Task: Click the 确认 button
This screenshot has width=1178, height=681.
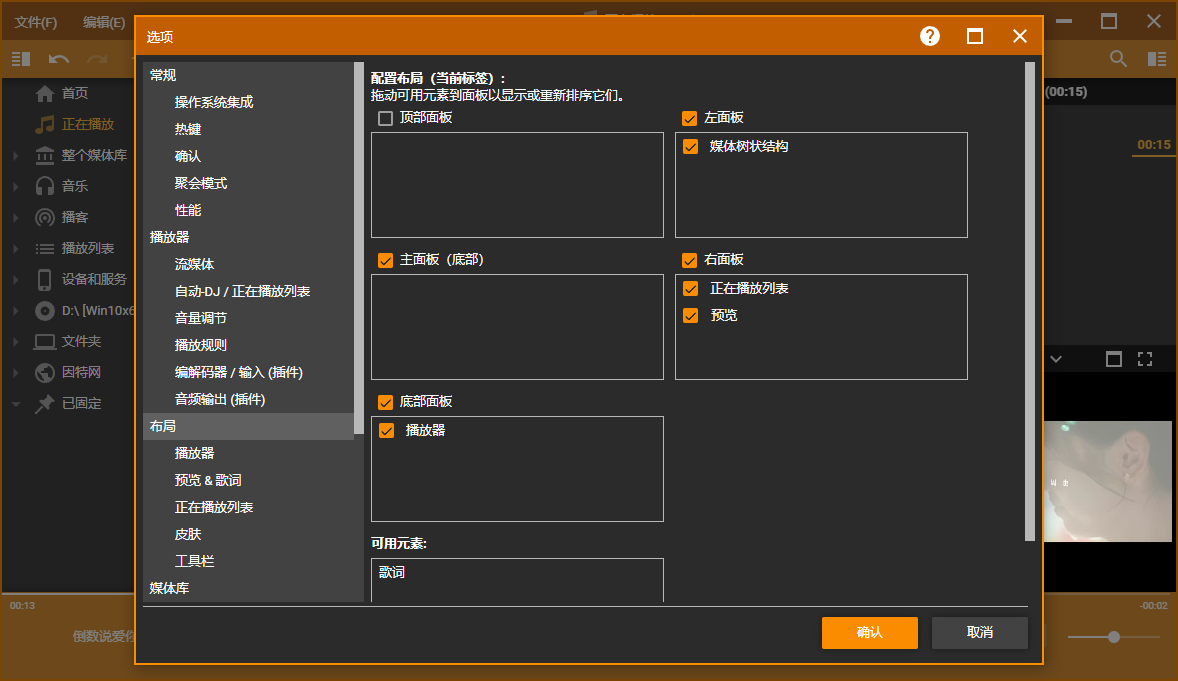Action: click(869, 632)
